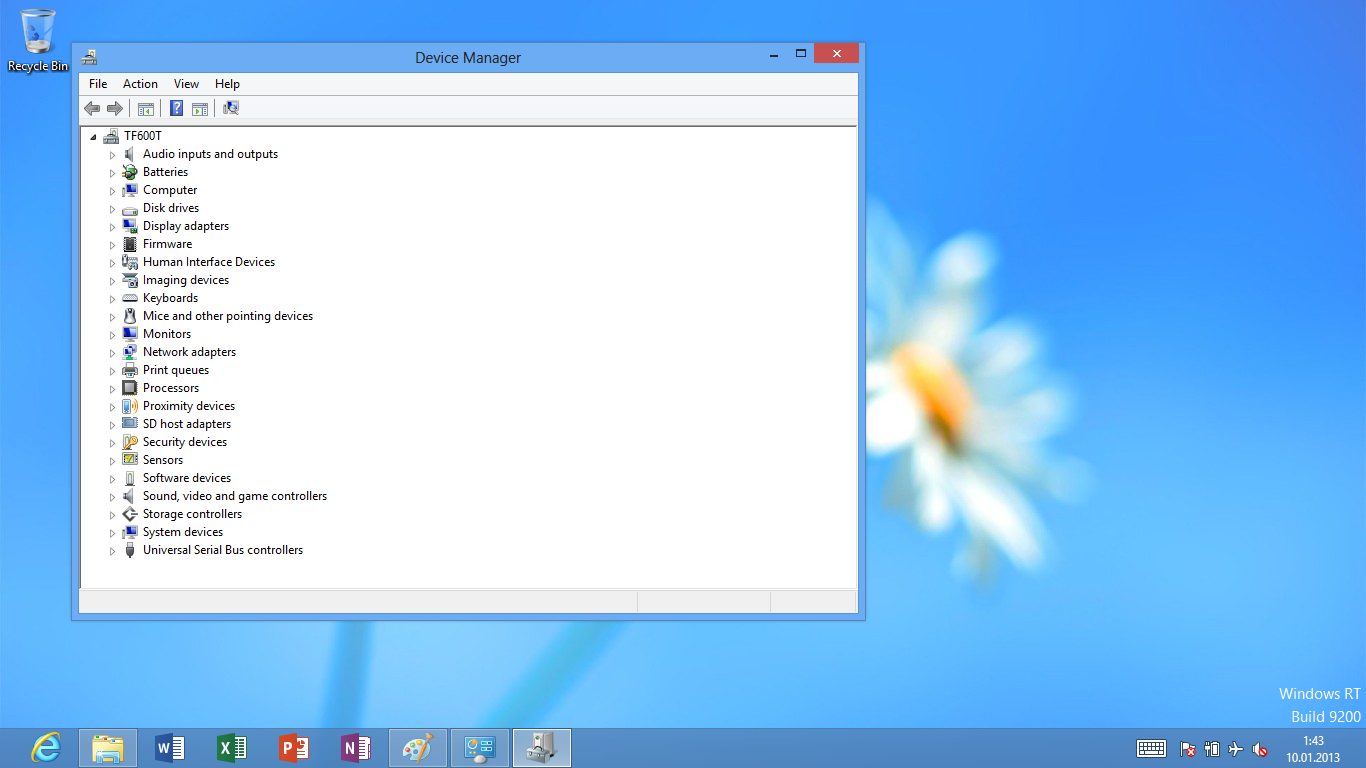The image size is (1366, 768).
Task: Open the Recycle Bin desktop icon
Action: 38,40
